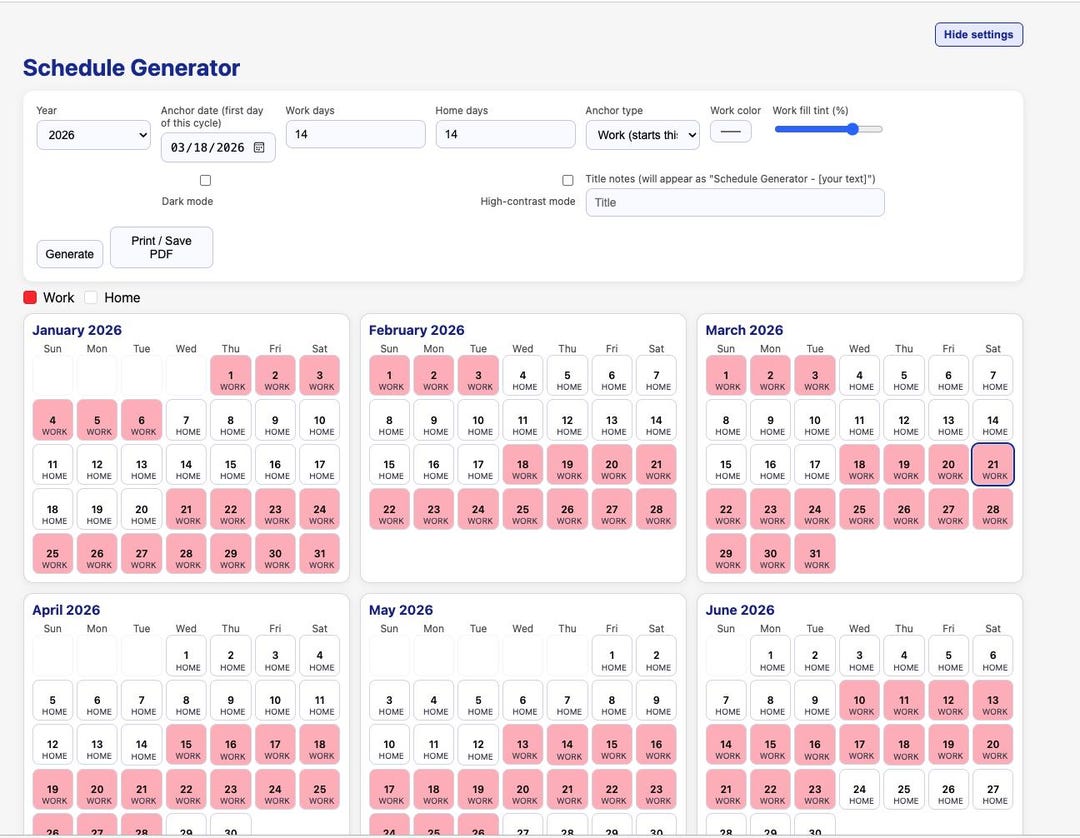Click the Print / Save PDF button
This screenshot has height=838, width=1080.
(161, 247)
